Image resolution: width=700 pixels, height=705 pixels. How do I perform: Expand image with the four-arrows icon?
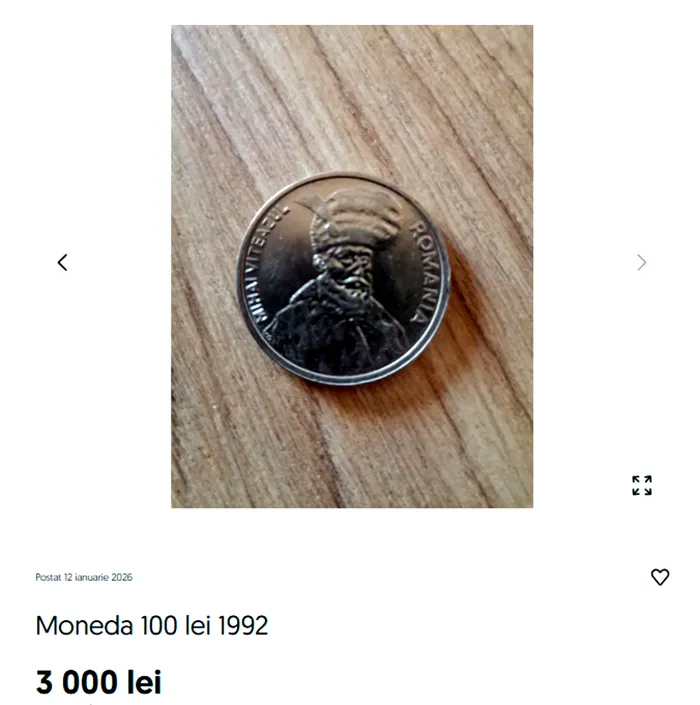coord(642,486)
